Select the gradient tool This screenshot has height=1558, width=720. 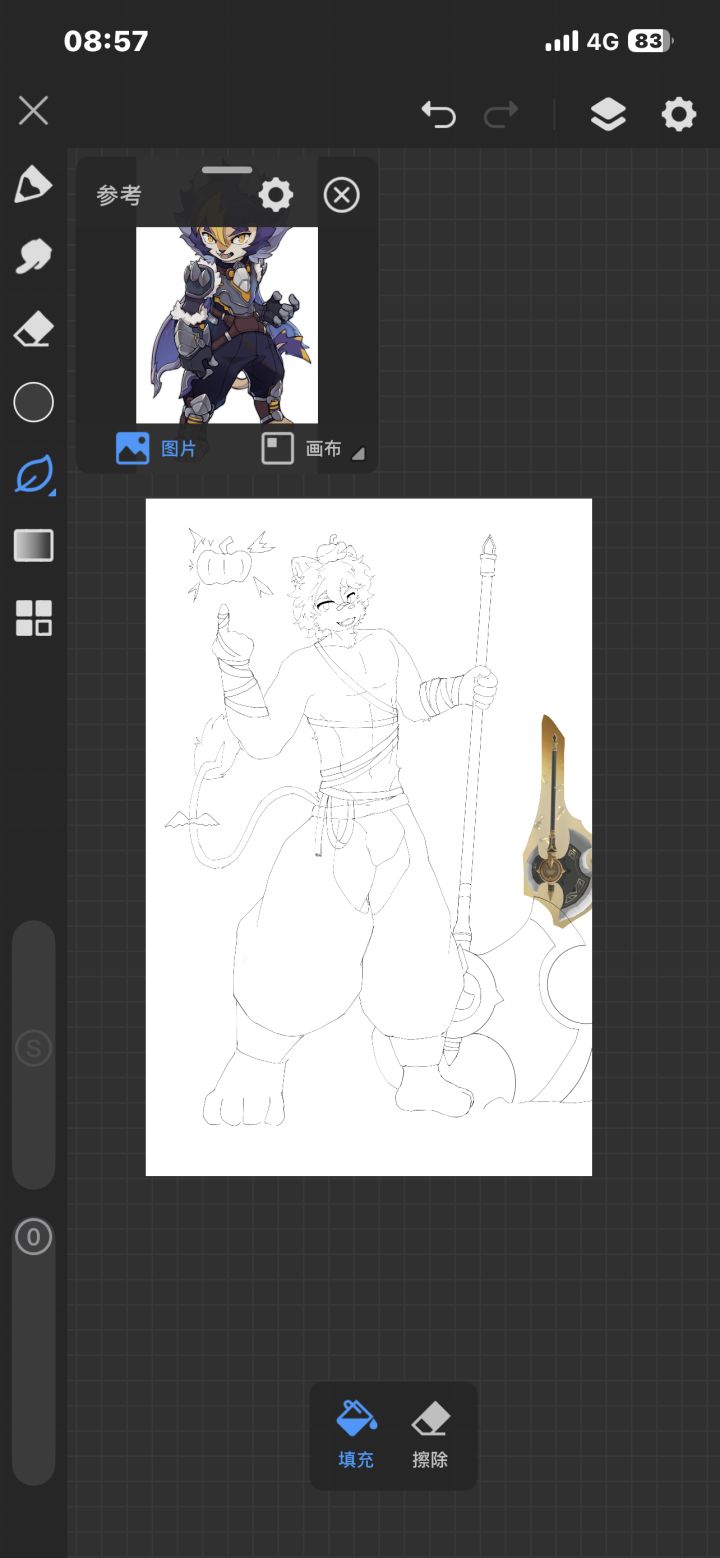[x=33, y=546]
